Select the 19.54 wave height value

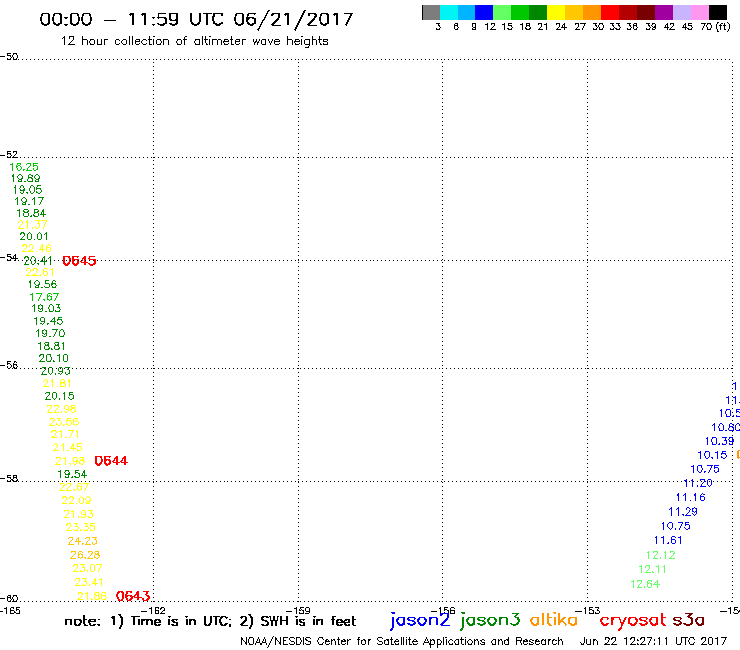(x=72, y=474)
